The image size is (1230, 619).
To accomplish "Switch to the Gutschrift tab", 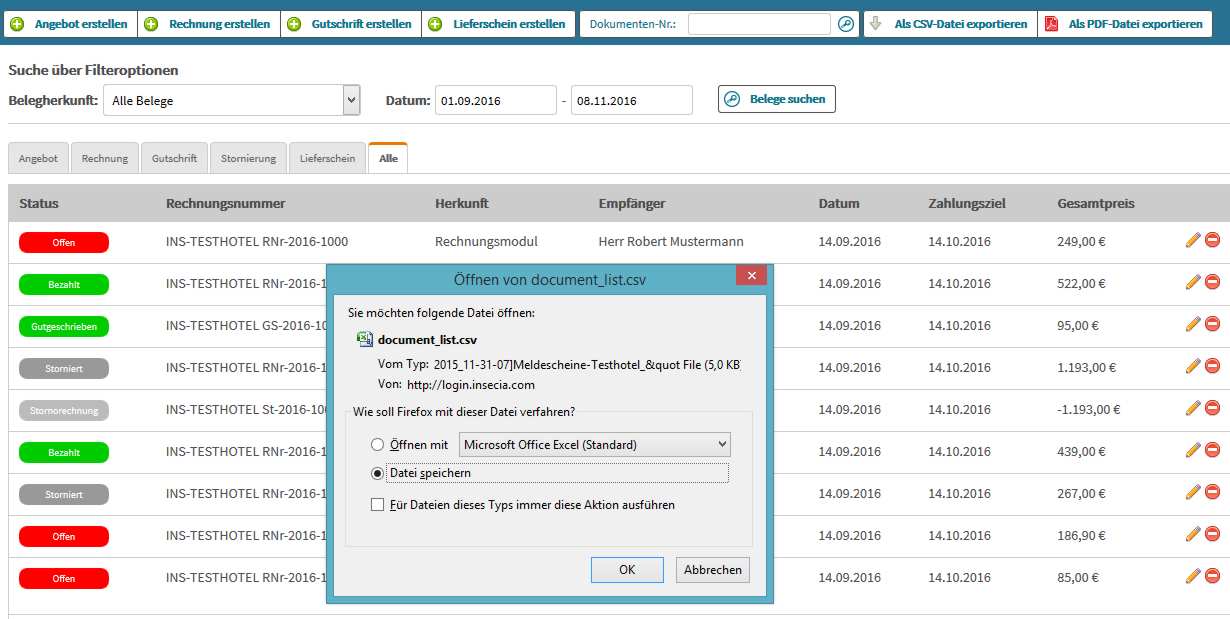I will point(175,158).
